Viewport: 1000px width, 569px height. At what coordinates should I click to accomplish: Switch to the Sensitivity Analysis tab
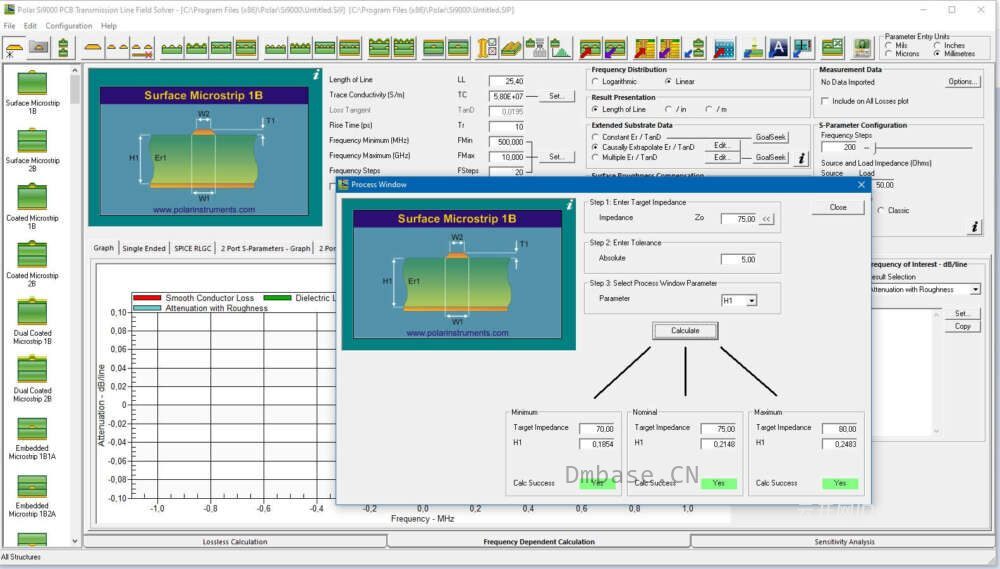(844, 542)
